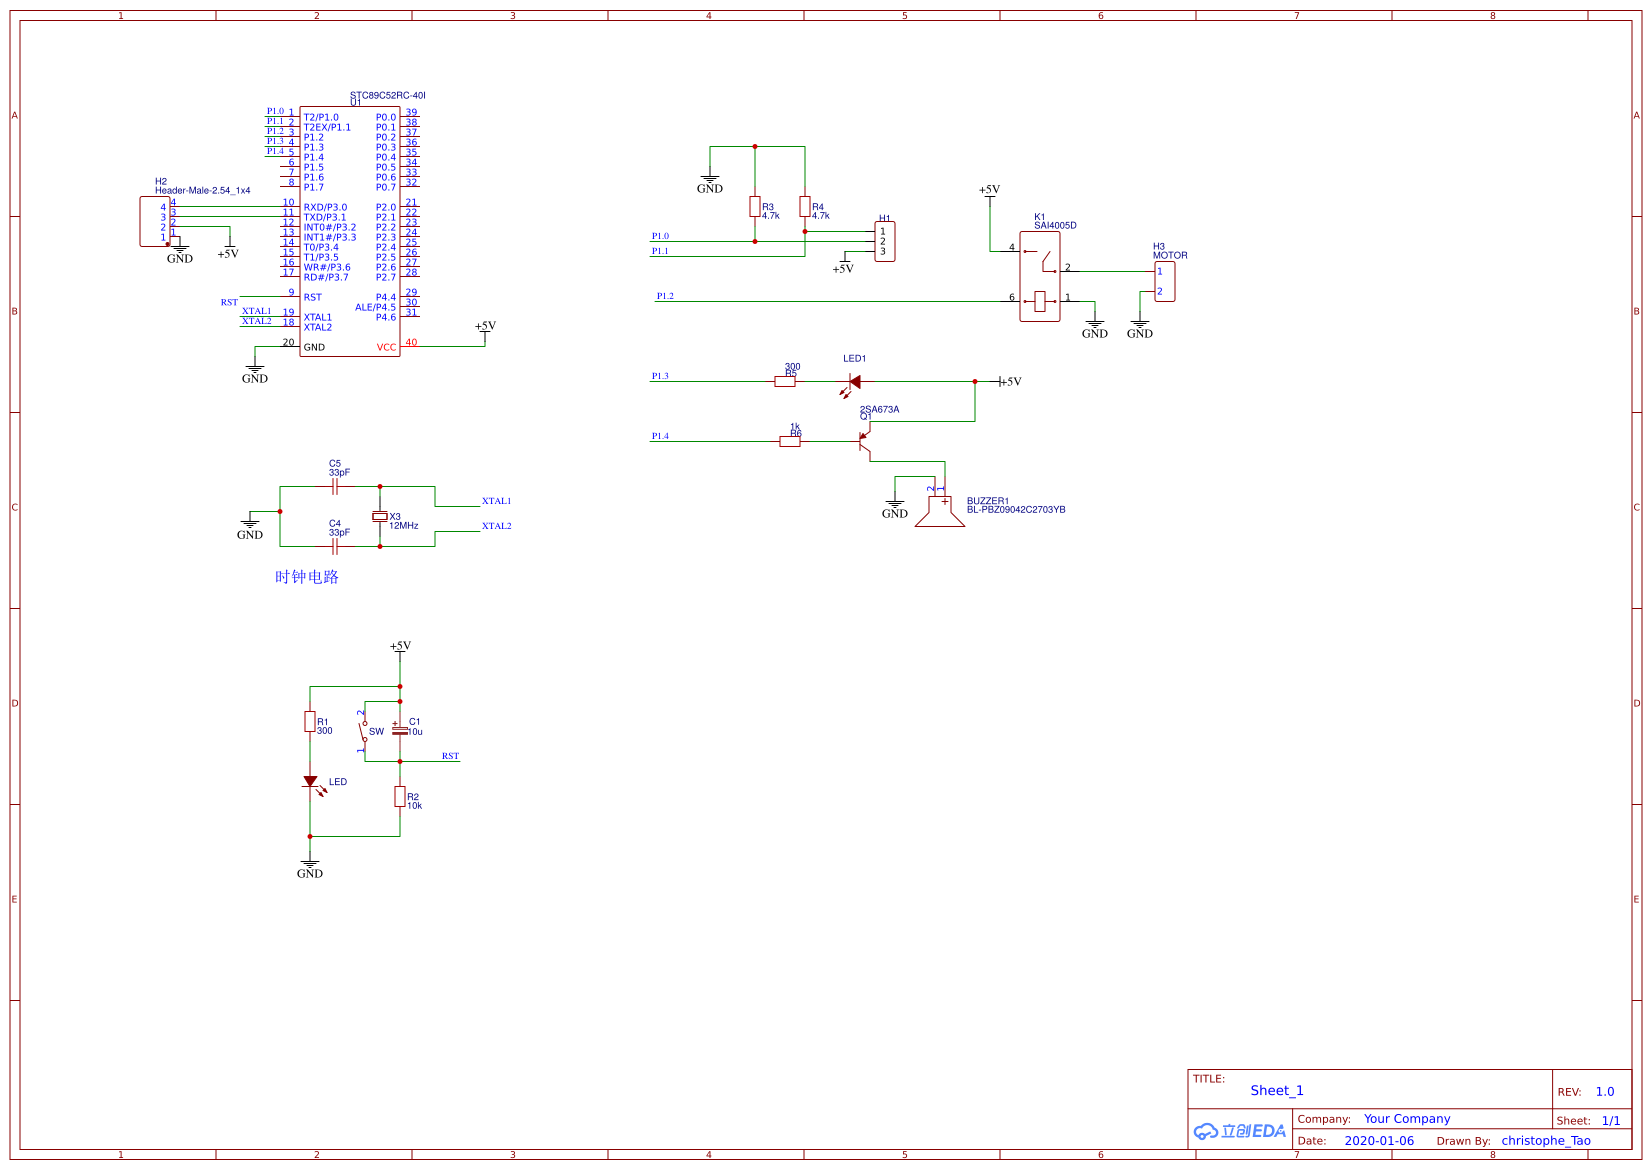Click the XTAL2 net label near crystal
The width and height of the screenshot is (1652, 1170).
pyautogui.click(x=496, y=526)
